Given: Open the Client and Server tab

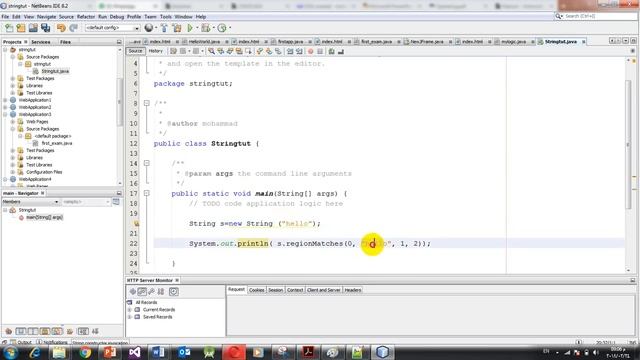Looking at the screenshot, I should click(x=324, y=290).
